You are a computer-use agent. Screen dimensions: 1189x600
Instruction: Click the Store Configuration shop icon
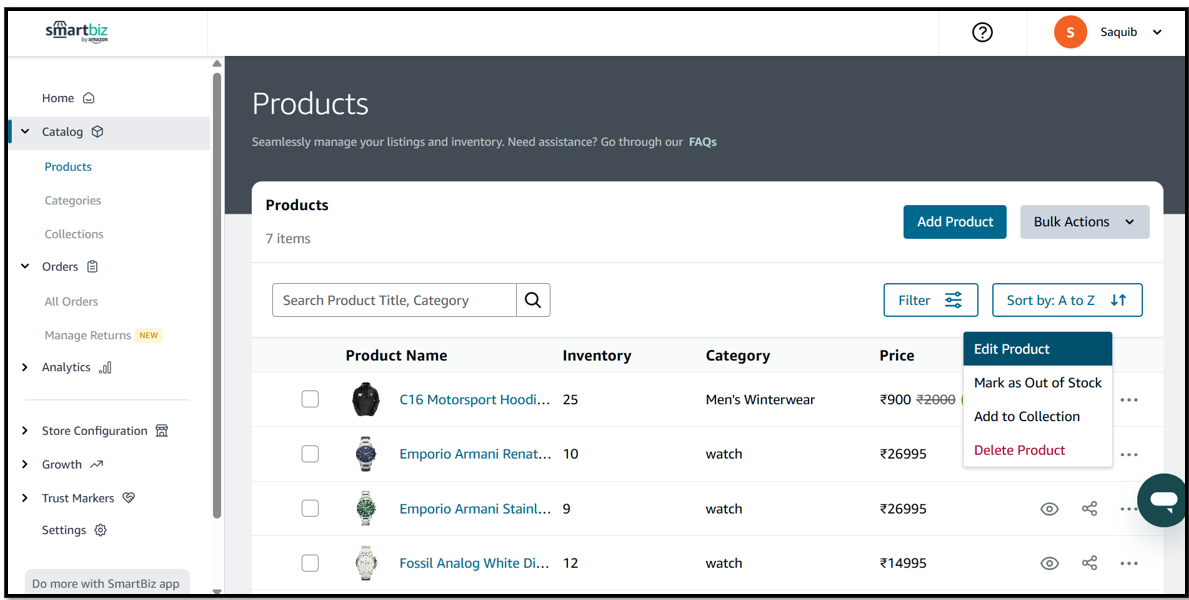[x=162, y=431]
